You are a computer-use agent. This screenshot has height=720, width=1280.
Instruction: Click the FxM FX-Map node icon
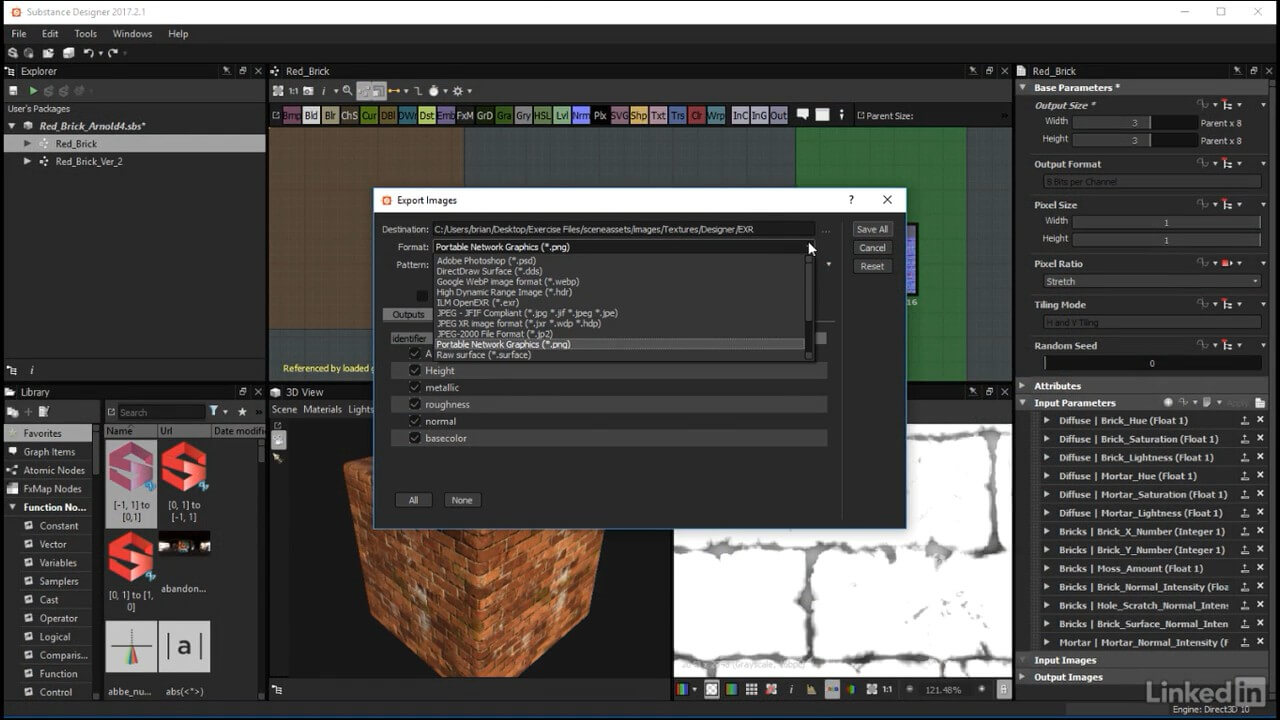465,116
